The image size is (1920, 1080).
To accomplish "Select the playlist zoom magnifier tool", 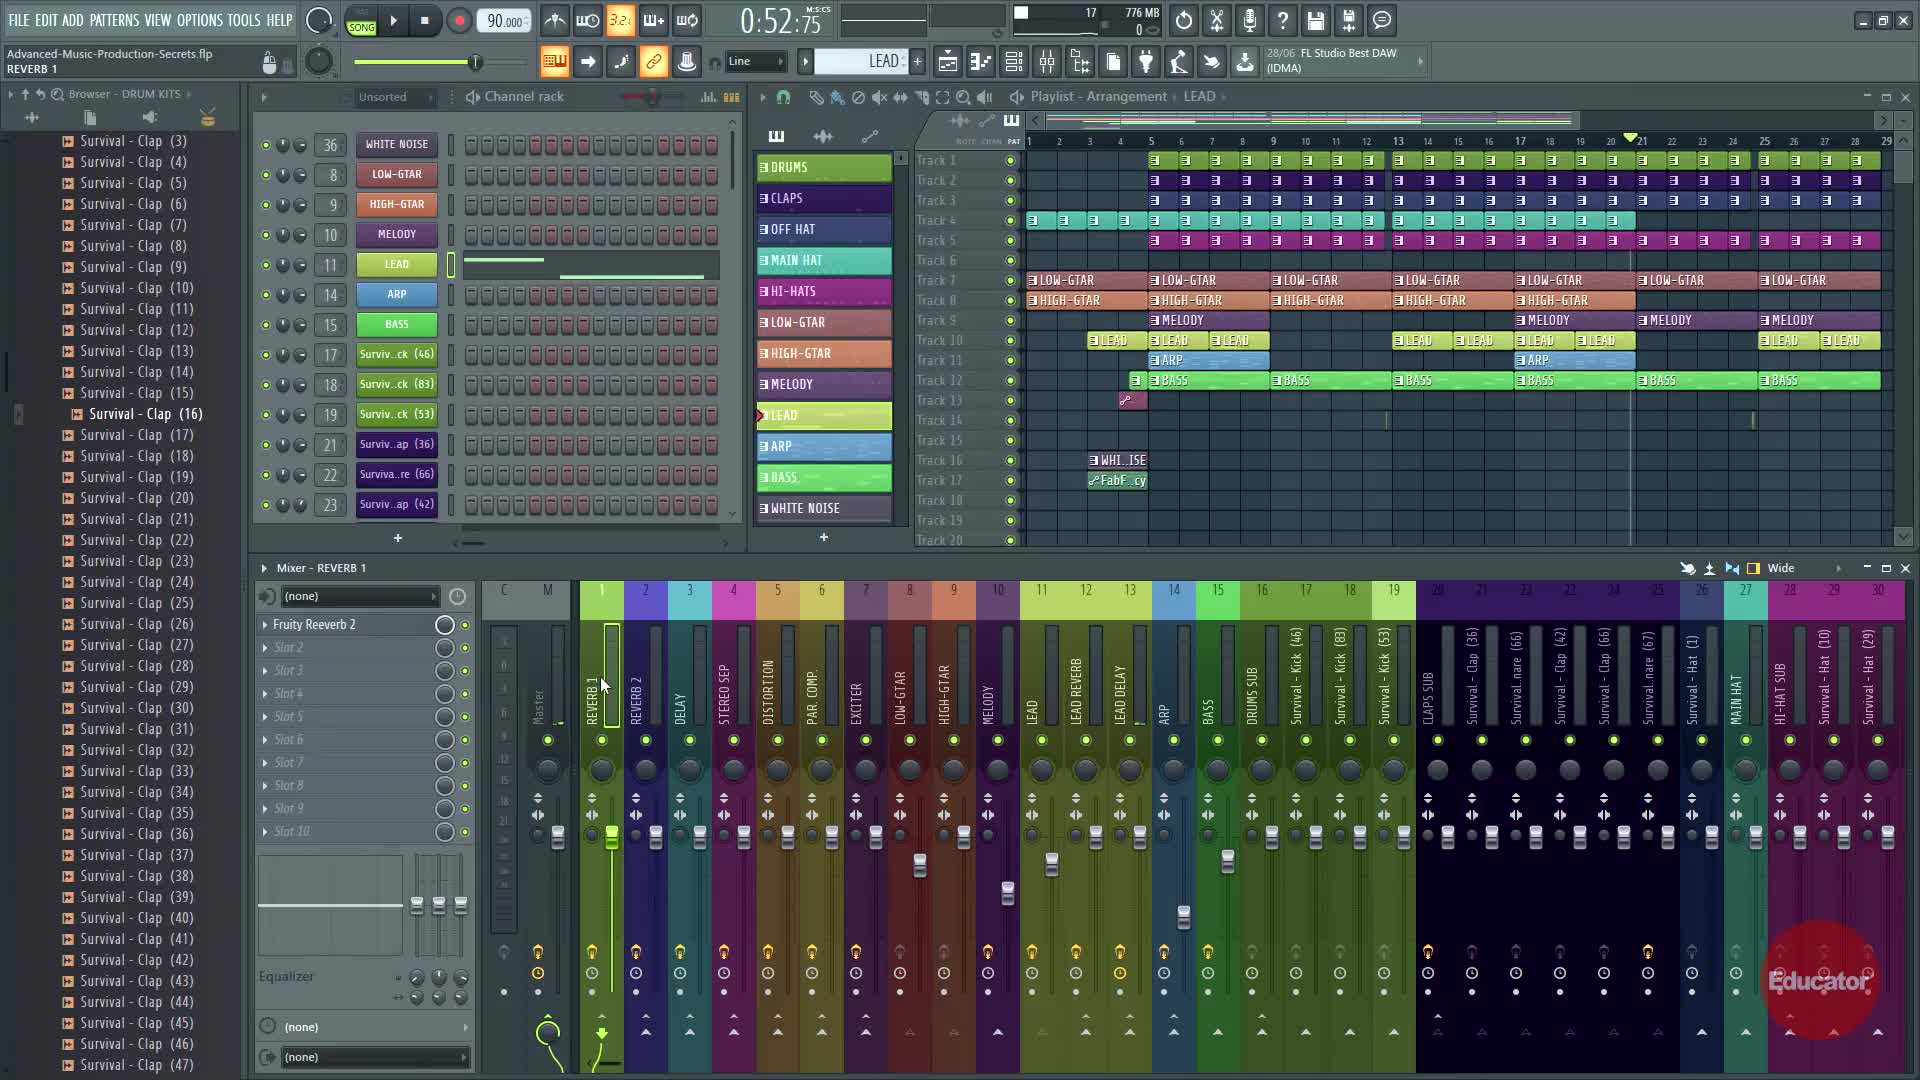I will [x=963, y=97].
